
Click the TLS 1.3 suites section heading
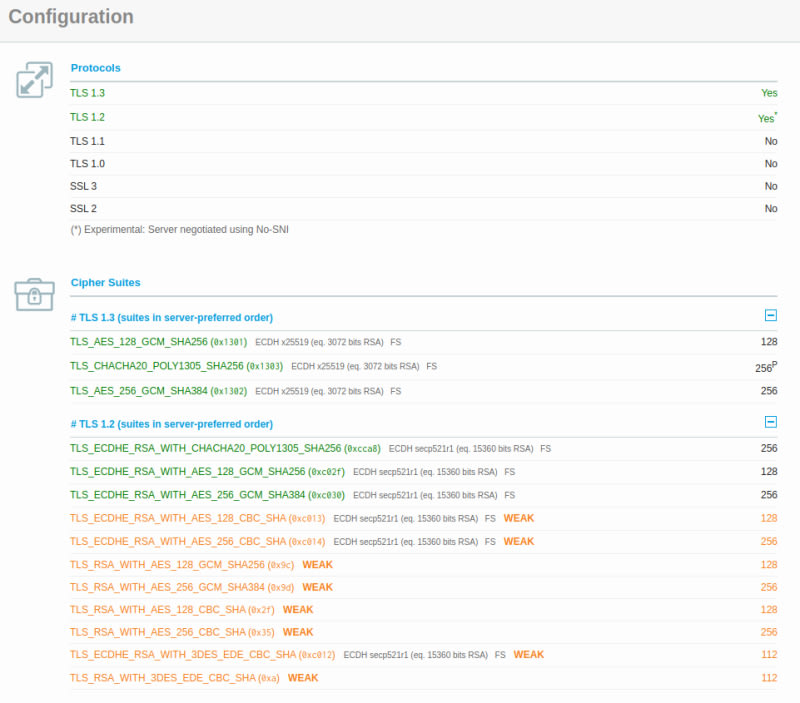[171, 317]
